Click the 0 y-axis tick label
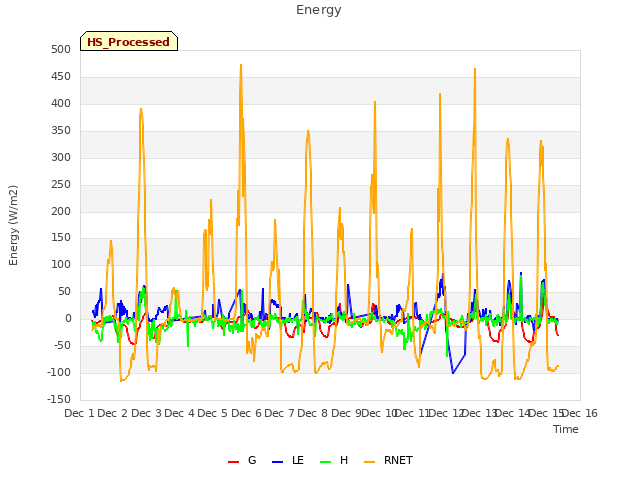This screenshot has width=640, height=480. [68, 318]
